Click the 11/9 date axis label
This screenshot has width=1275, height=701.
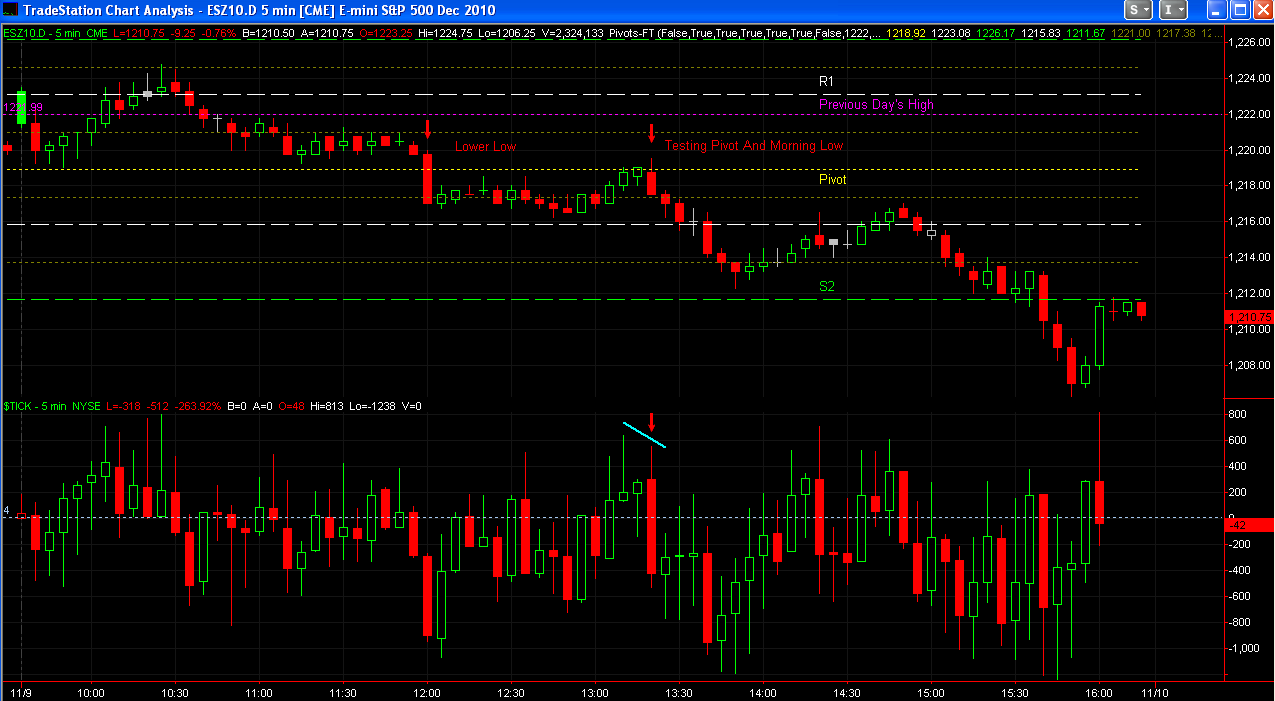21,691
